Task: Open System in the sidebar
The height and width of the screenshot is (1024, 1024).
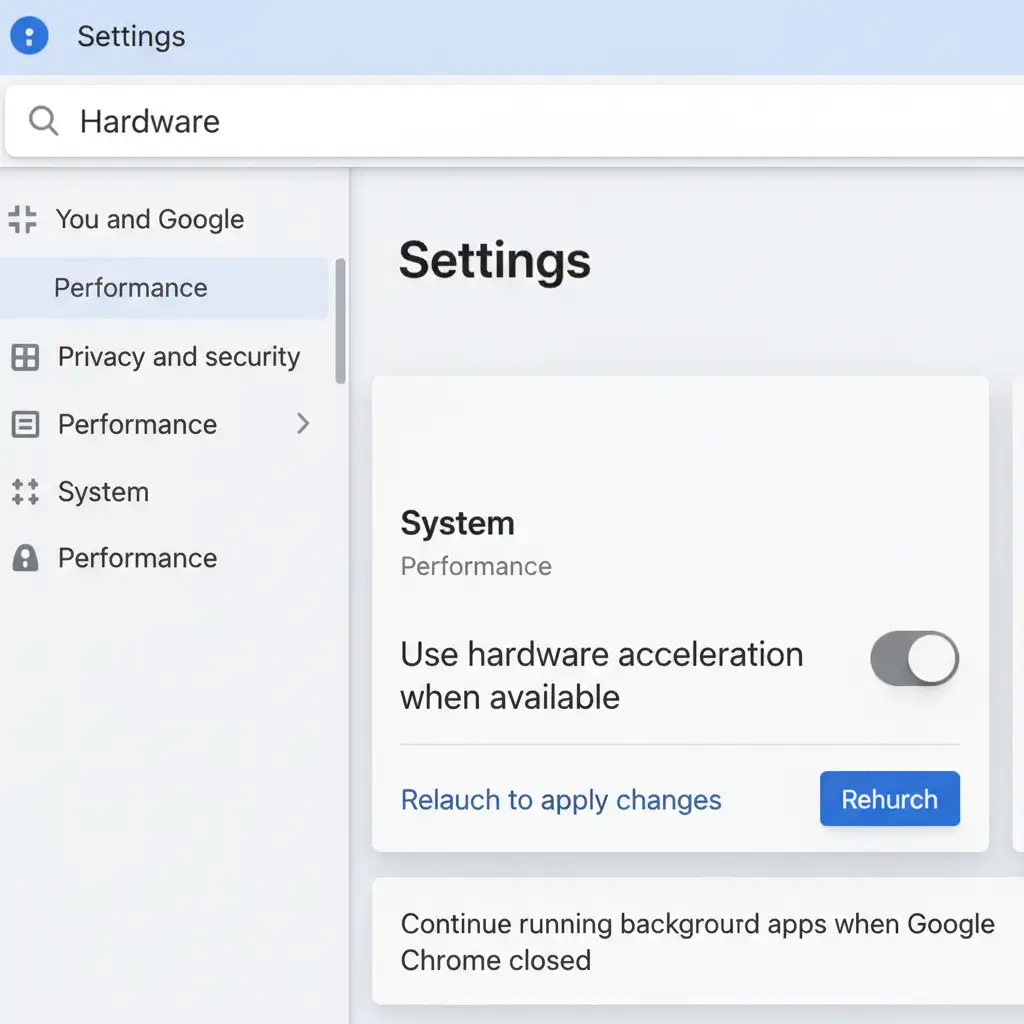Action: pyautogui.click(x=103, y=492)
